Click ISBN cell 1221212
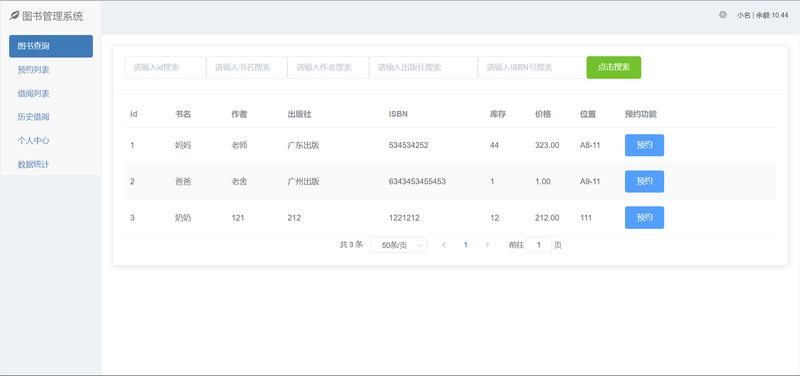The image size is (800, 376). pos(404,218)
